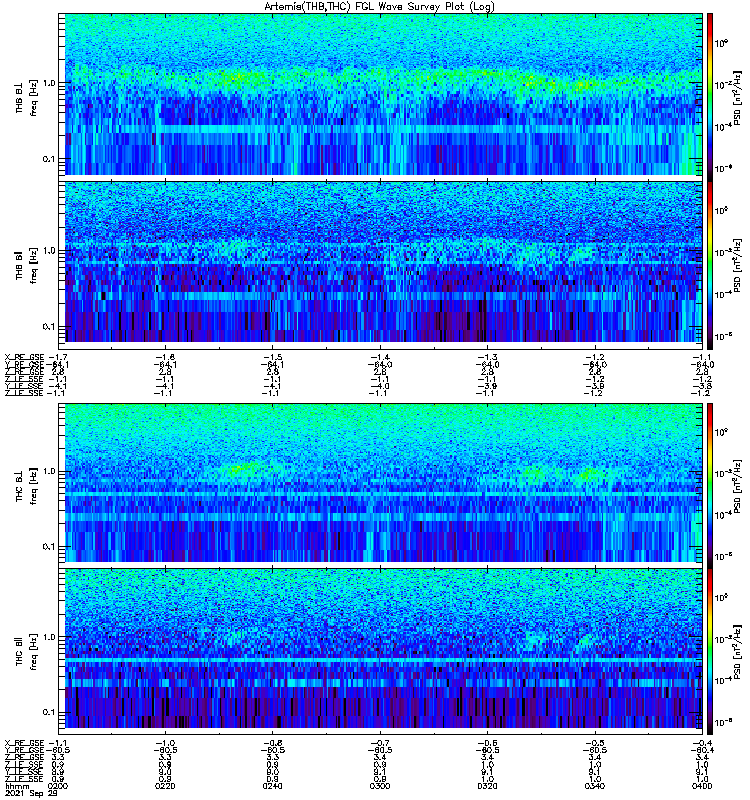This screenshot has height=800, width=750.
Task: Click the color bar beside THB B-parallel panel
Action: coord(711,261)
